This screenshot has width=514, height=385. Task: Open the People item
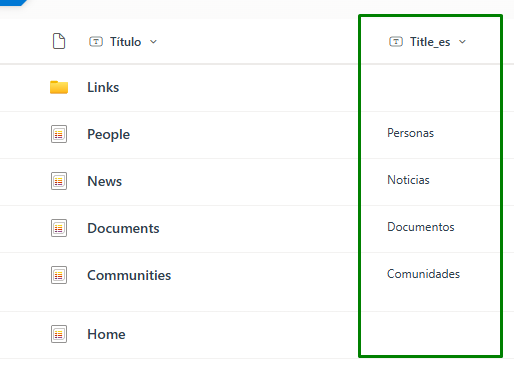[x=108, y=135]
